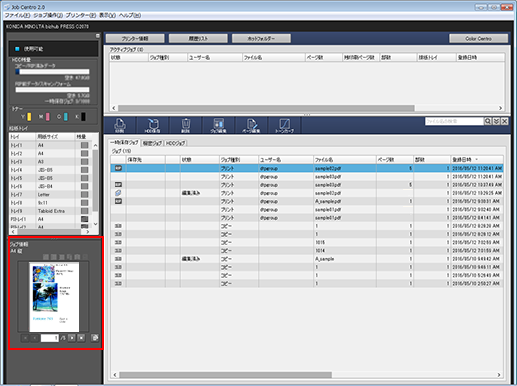Jump to the last preview page
This screenshot has width=517, height=386.
tap(81, 338)
